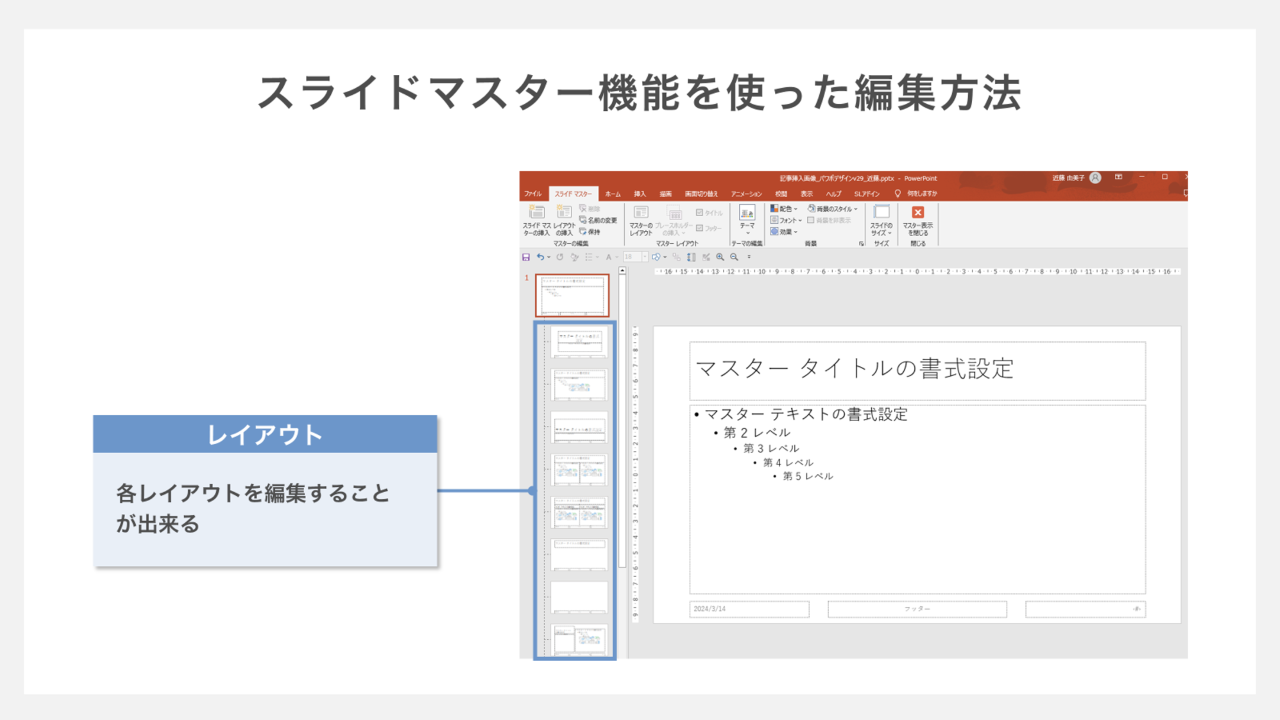1280x720 pixels.
Task: Switch to the 画面切り替え tab
Action: 701,194
